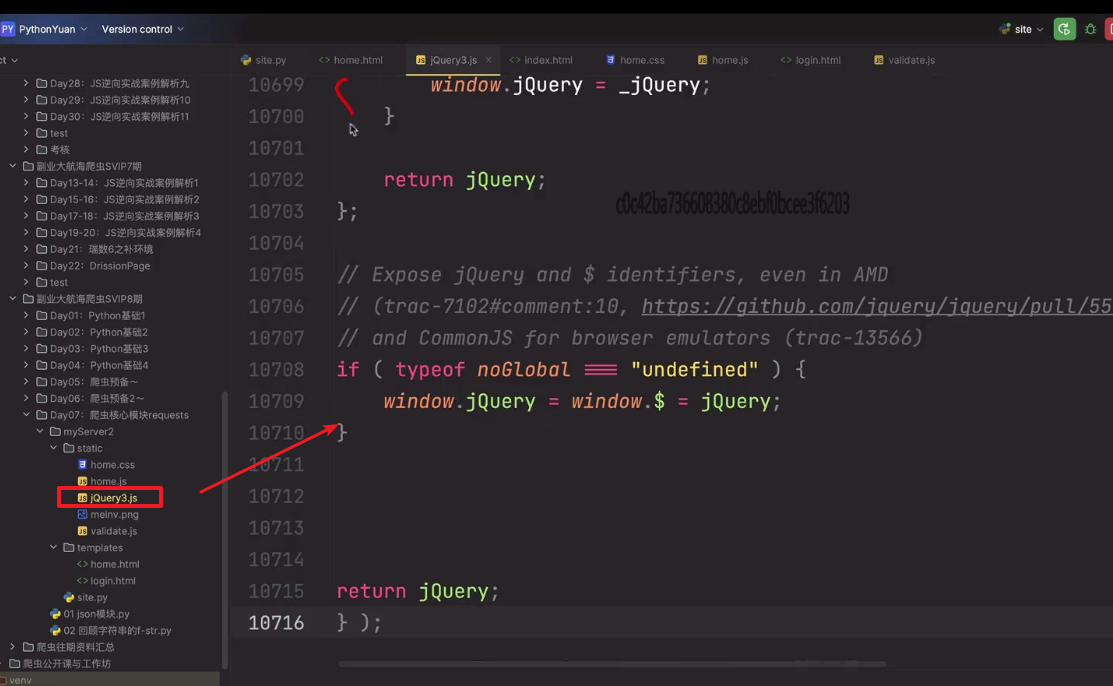Select the Day15-16 folder icon

click(41, 200)
